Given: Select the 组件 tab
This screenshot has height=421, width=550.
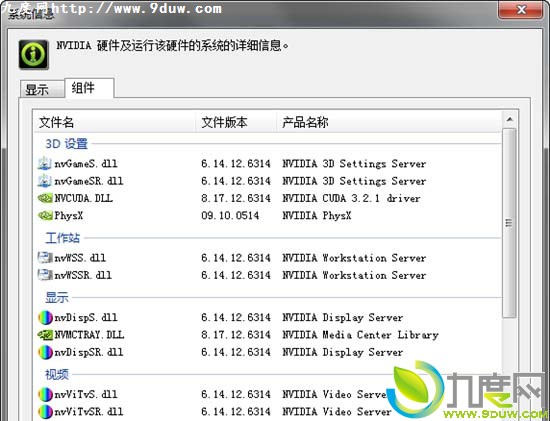Looking at the screenshot, I should pyautogui.click(x=89, y=88).
